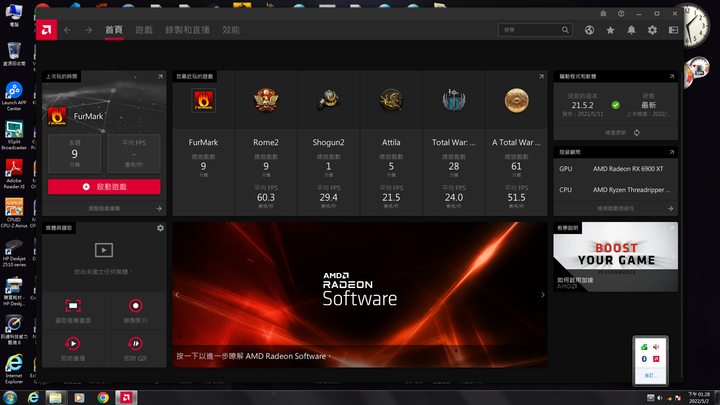Open Recycle Bin on desktop
This screenshot has height=405, width=720.
coord(14,54)
